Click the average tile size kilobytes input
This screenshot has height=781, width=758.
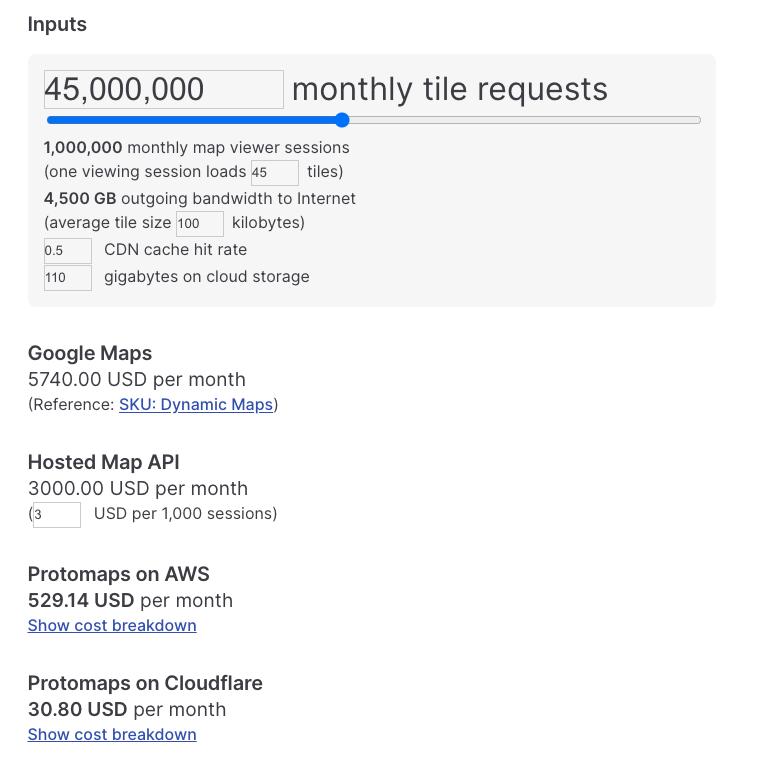pos(200,224)
